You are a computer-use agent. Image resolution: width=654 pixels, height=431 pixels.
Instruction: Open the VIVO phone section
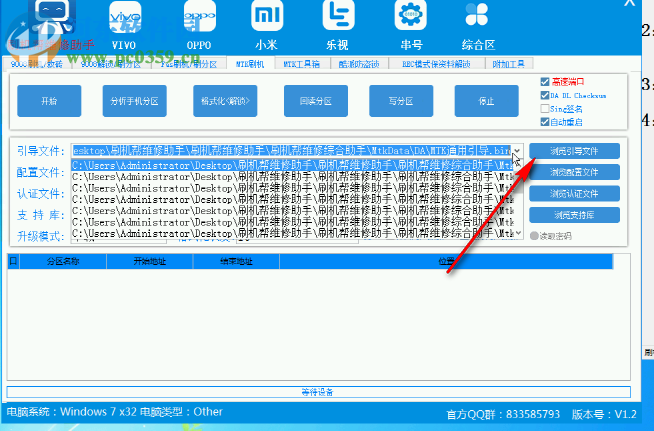click(125, 25)
